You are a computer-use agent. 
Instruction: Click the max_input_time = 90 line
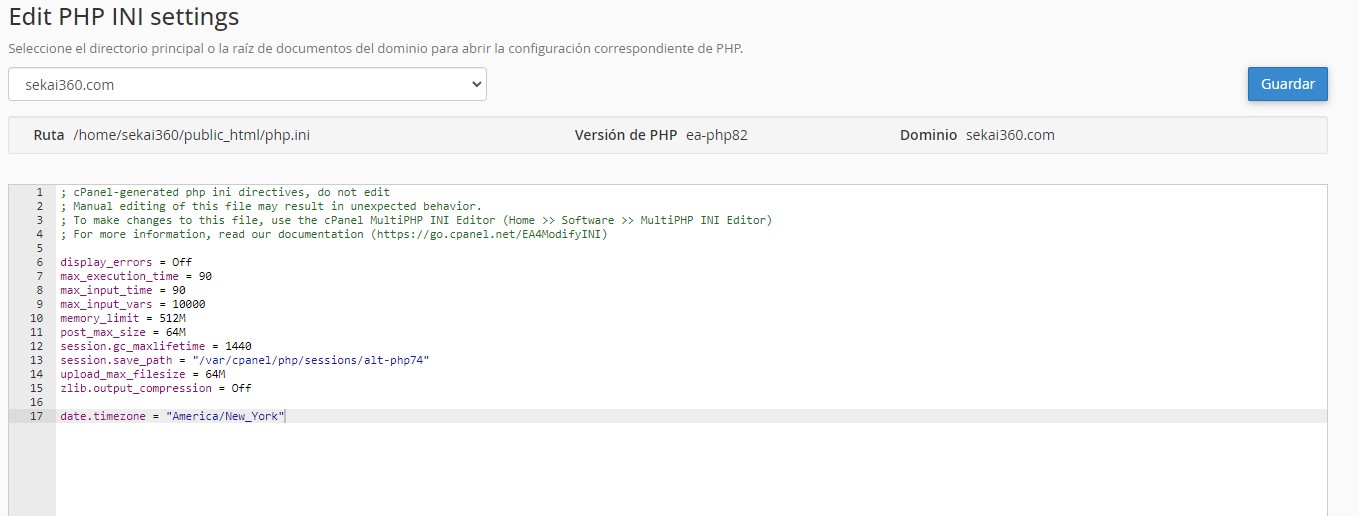point(123,290)
